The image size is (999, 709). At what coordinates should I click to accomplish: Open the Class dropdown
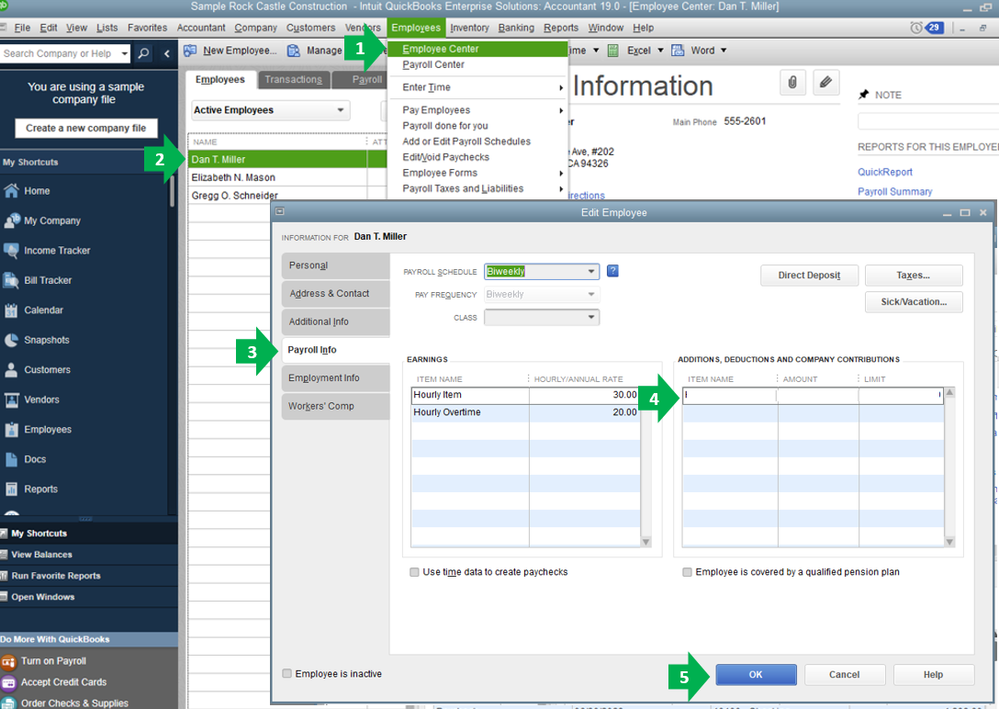click(x=542, y=317)
